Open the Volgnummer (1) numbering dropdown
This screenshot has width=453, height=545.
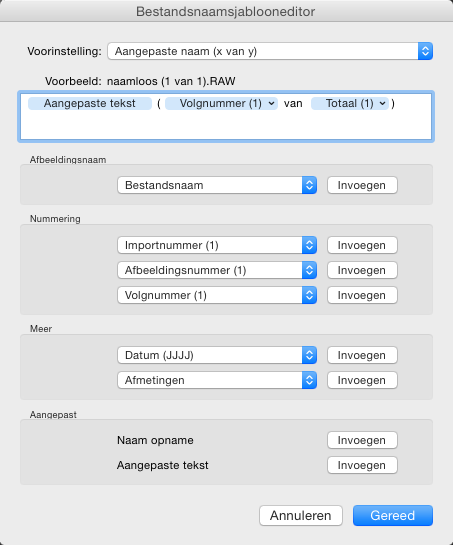click(x=217, y=295)
